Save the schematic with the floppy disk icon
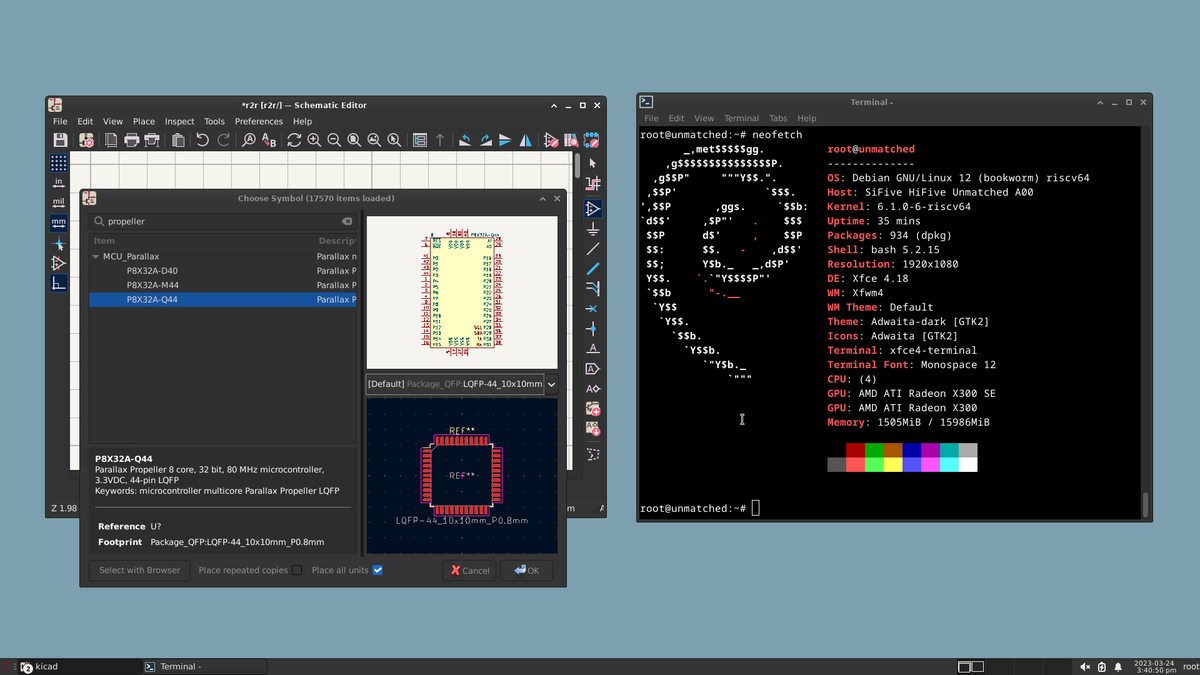 [x=60, y=141]
